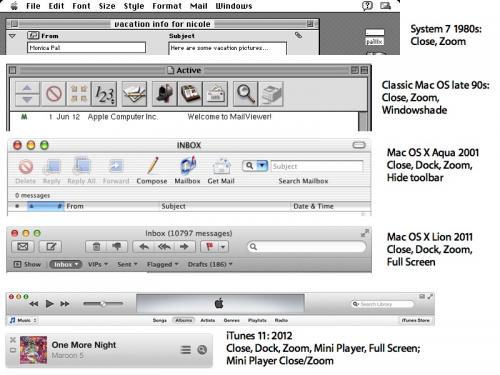Click the red flag button
The width and height of the screenshot is (500, 375).
coord(210,247)
